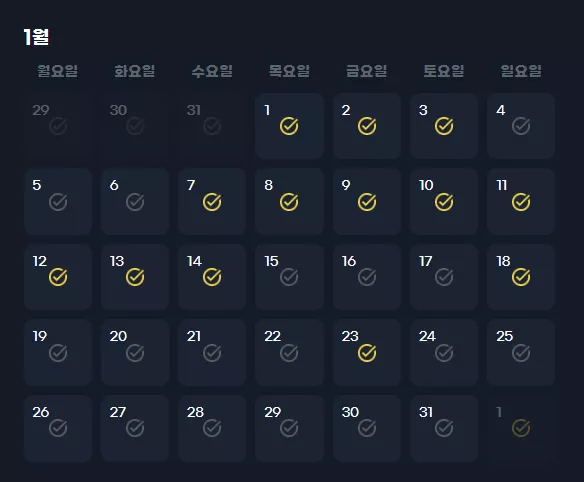This screenshot has height=482, width=584.
Task: Click the gold checkmark on day 18
Action: [x=521, y=277]
